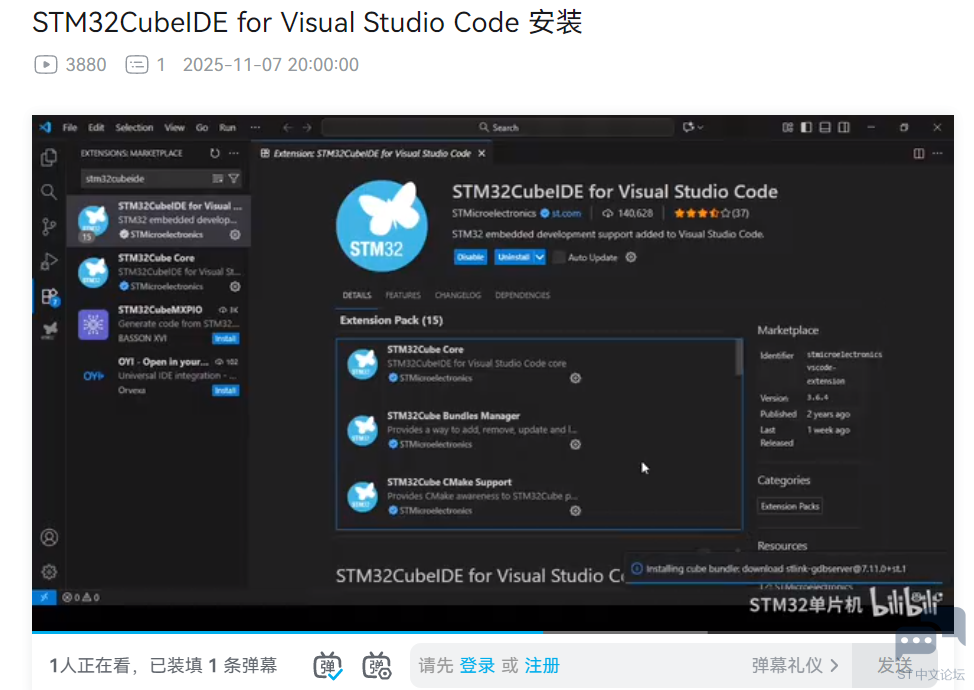Screen dimensions: 974x690
Task: Click the 注册 register link
Action: tap(542, 666)
